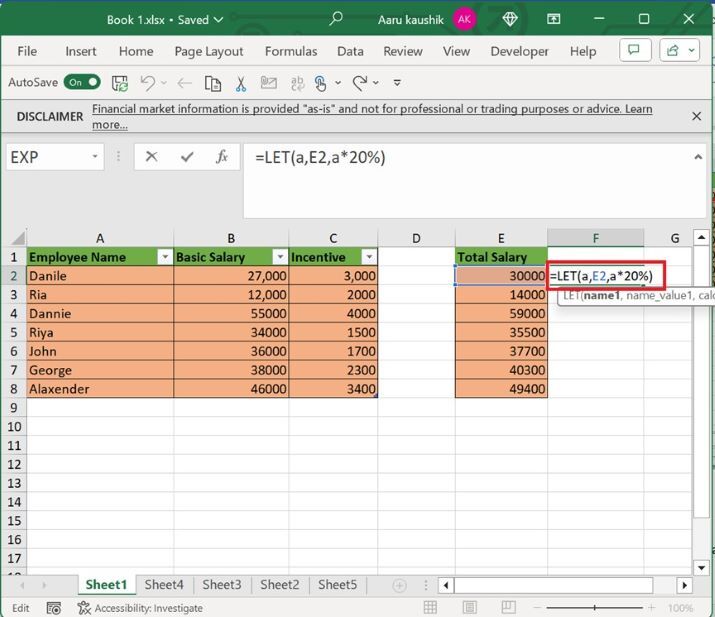Open the Formulas ribbon tab
715x617 pixels.
point(291,51)
